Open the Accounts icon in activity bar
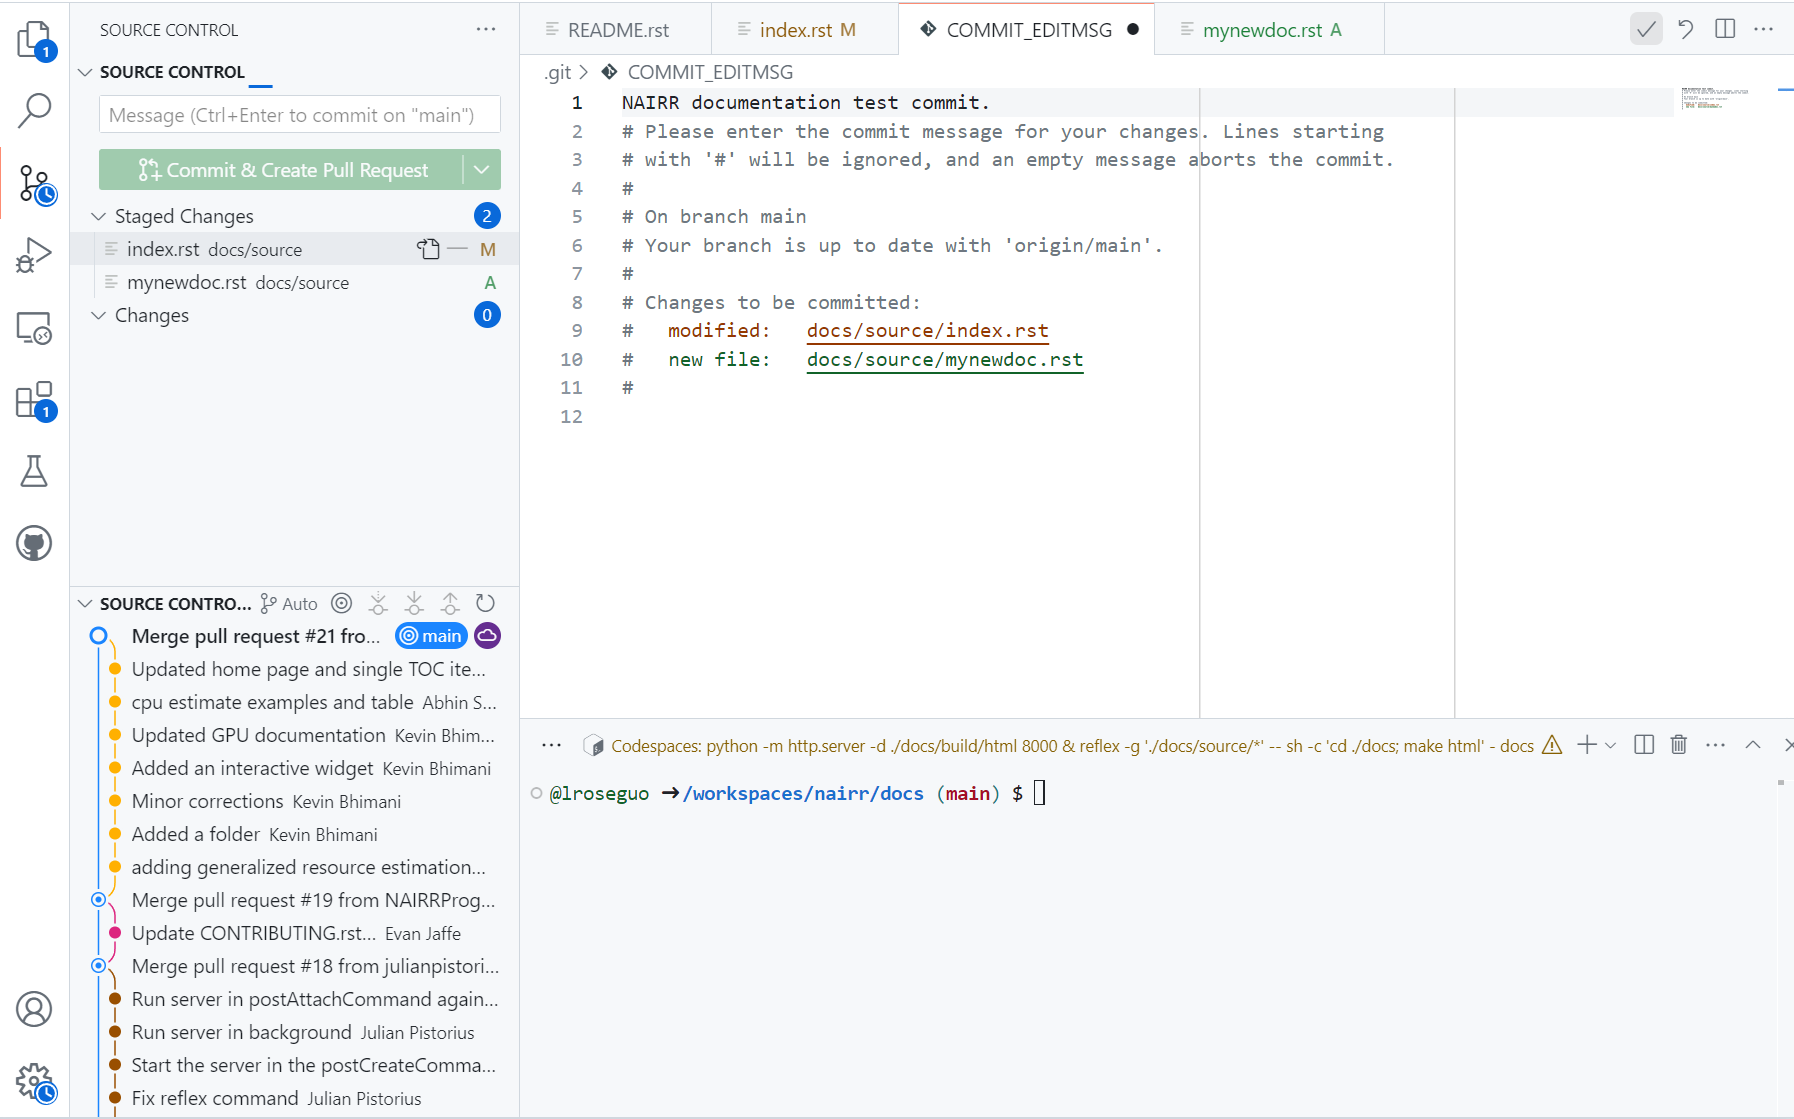The width and height of the screenshot is (1794, 1119). 34,1009
